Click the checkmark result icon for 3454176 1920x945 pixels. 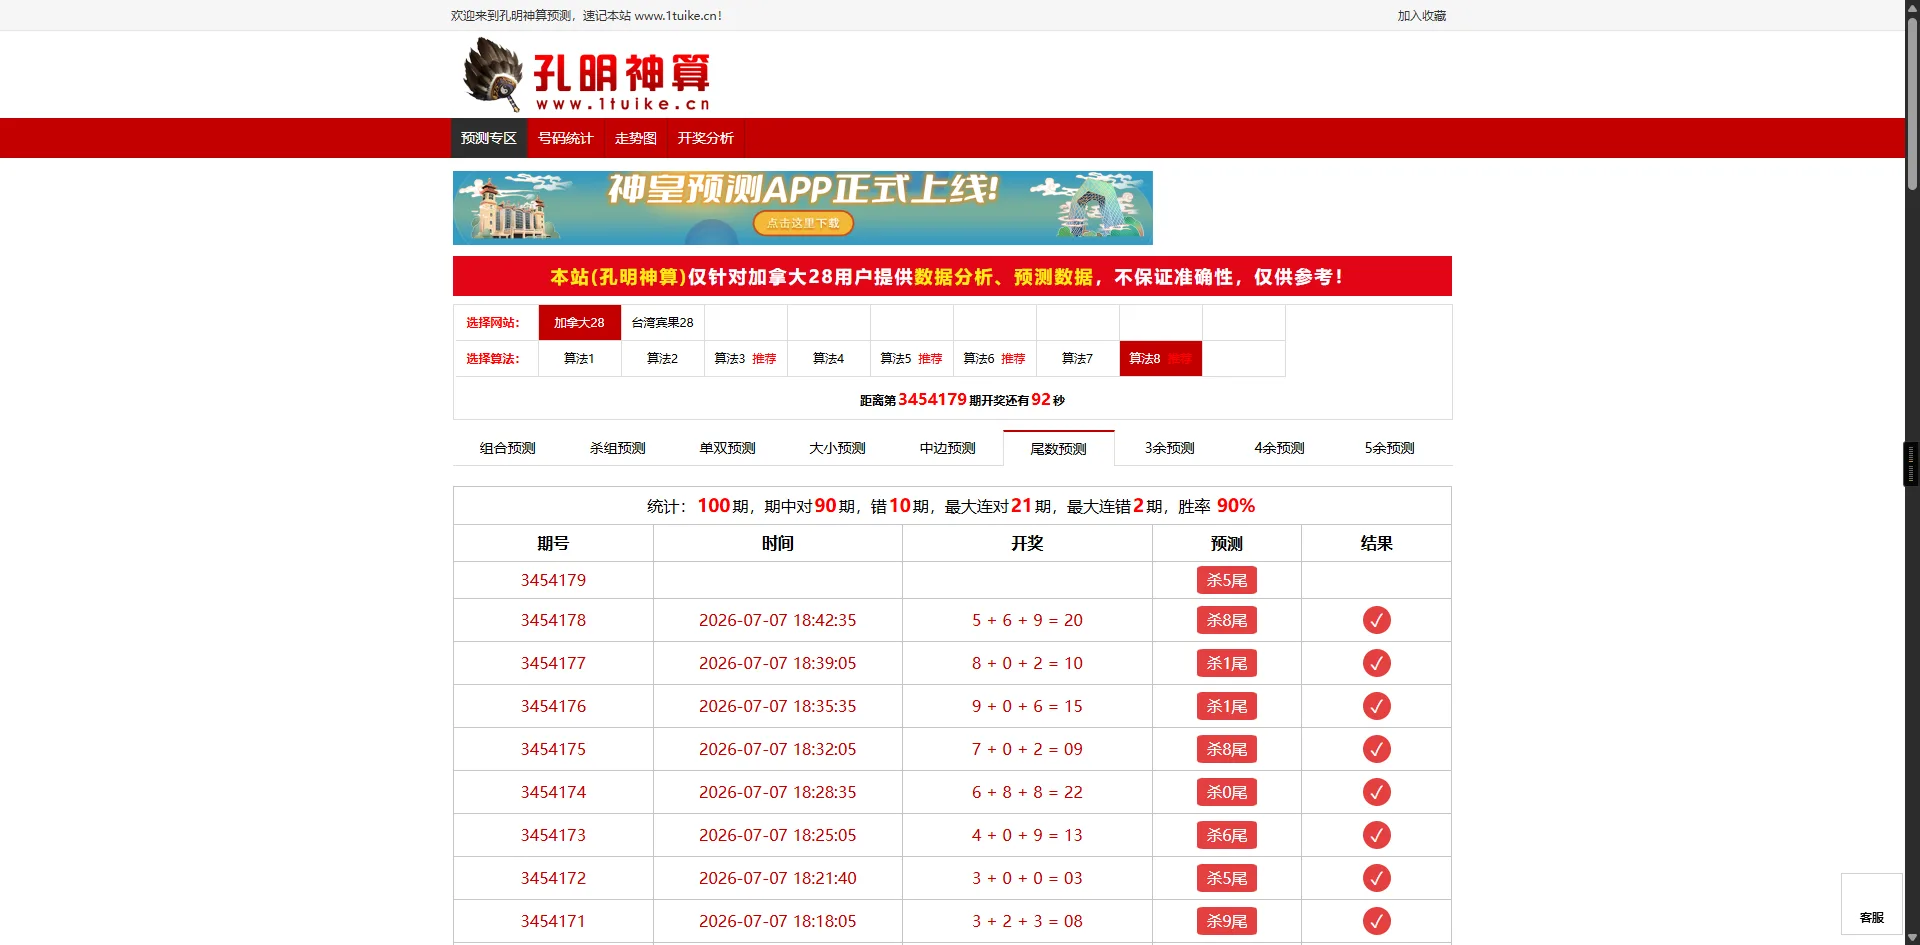1376,706
